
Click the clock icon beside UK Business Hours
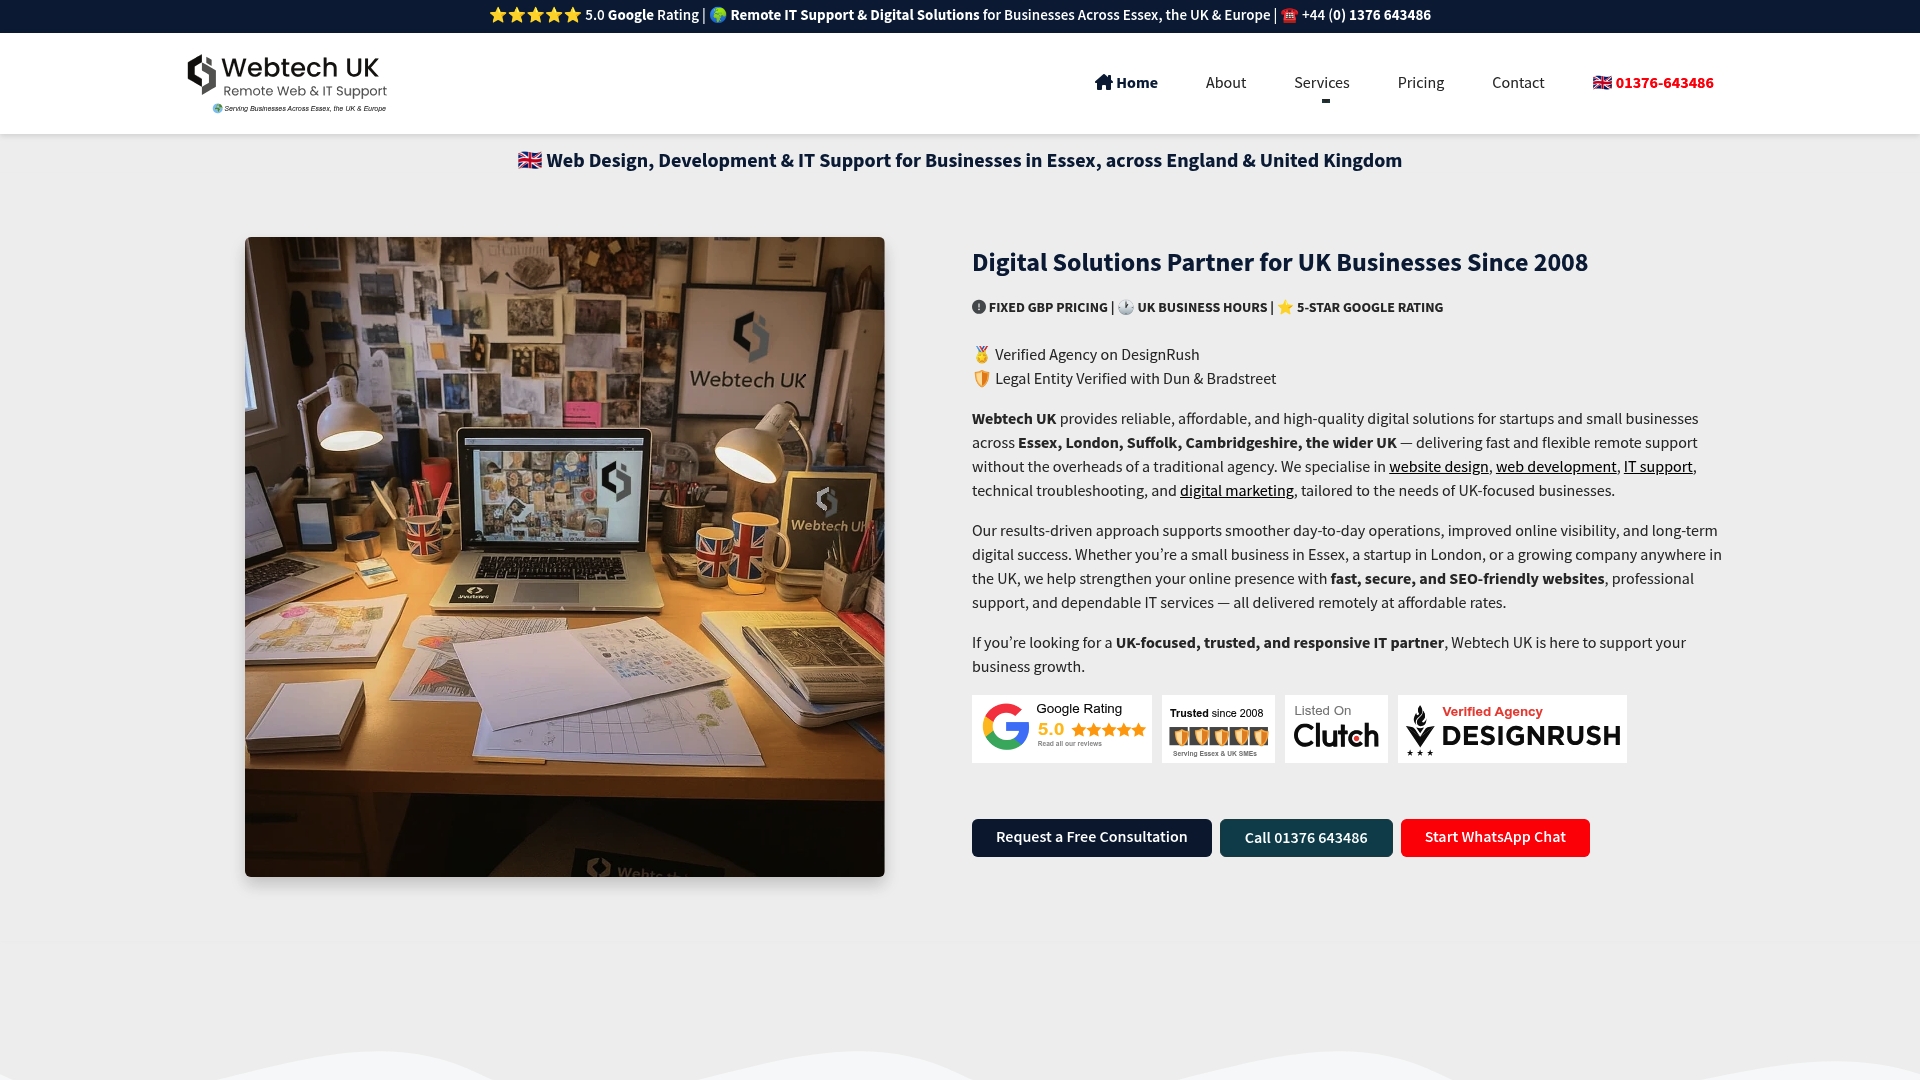1126,307
